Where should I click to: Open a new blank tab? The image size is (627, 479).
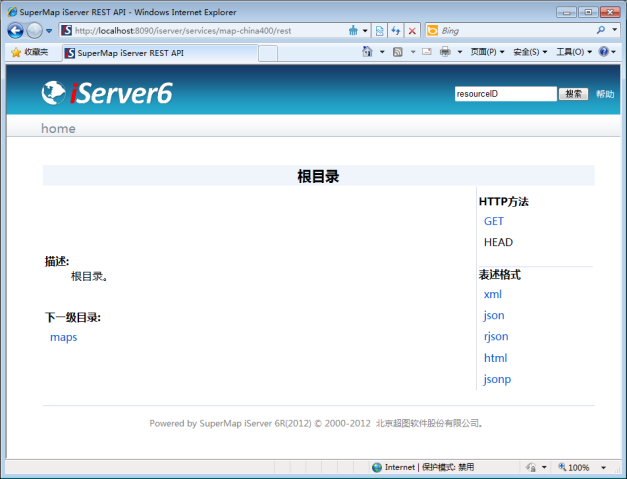[x=268, y=54]
